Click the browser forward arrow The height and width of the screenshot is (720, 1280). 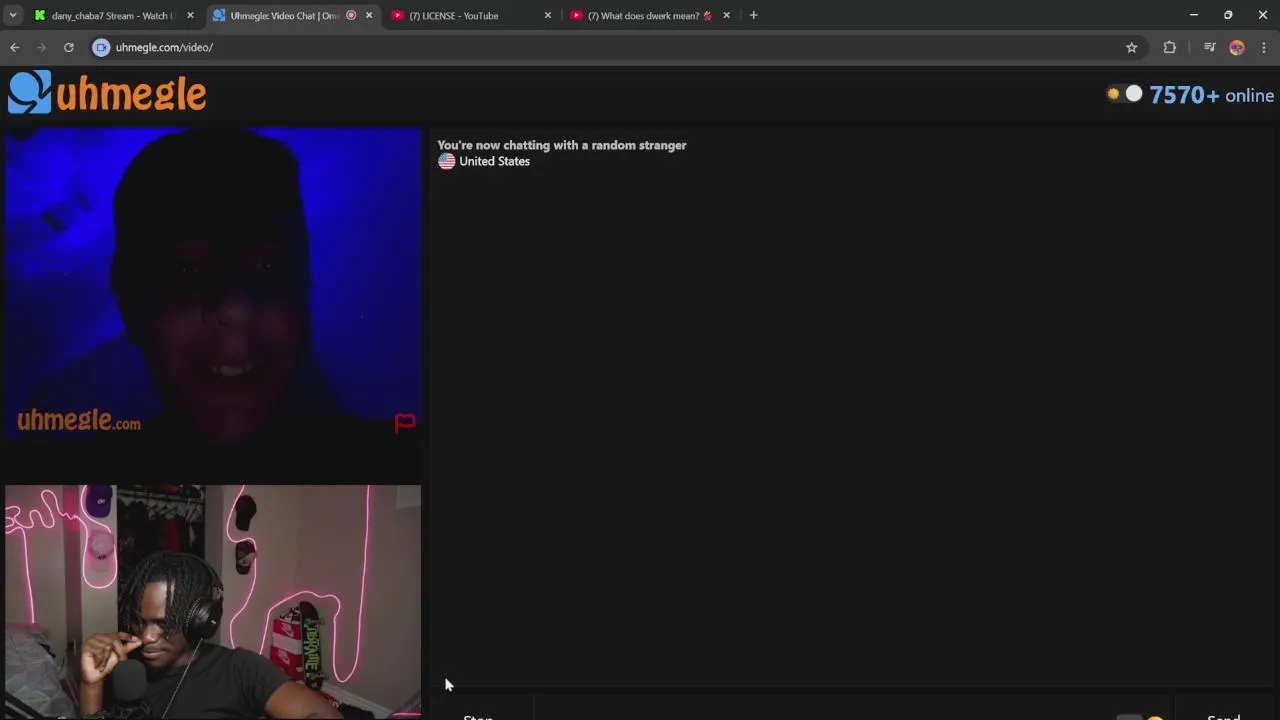[41, 47]
